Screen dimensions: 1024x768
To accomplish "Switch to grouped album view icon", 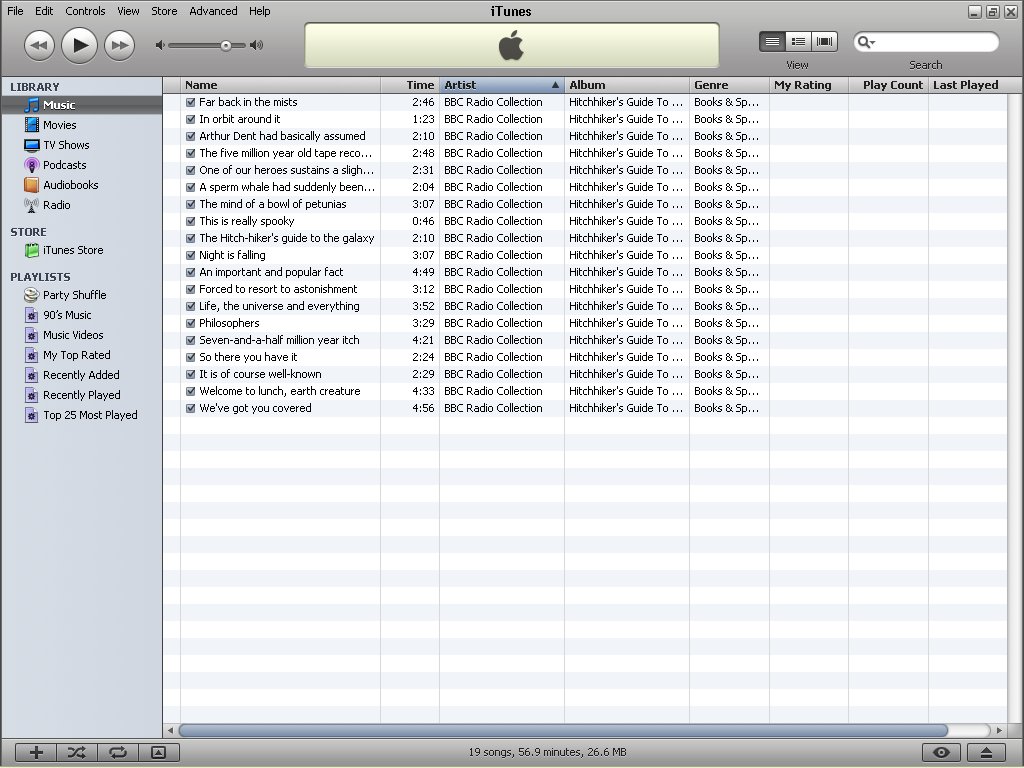I will [x=798, y=42].
